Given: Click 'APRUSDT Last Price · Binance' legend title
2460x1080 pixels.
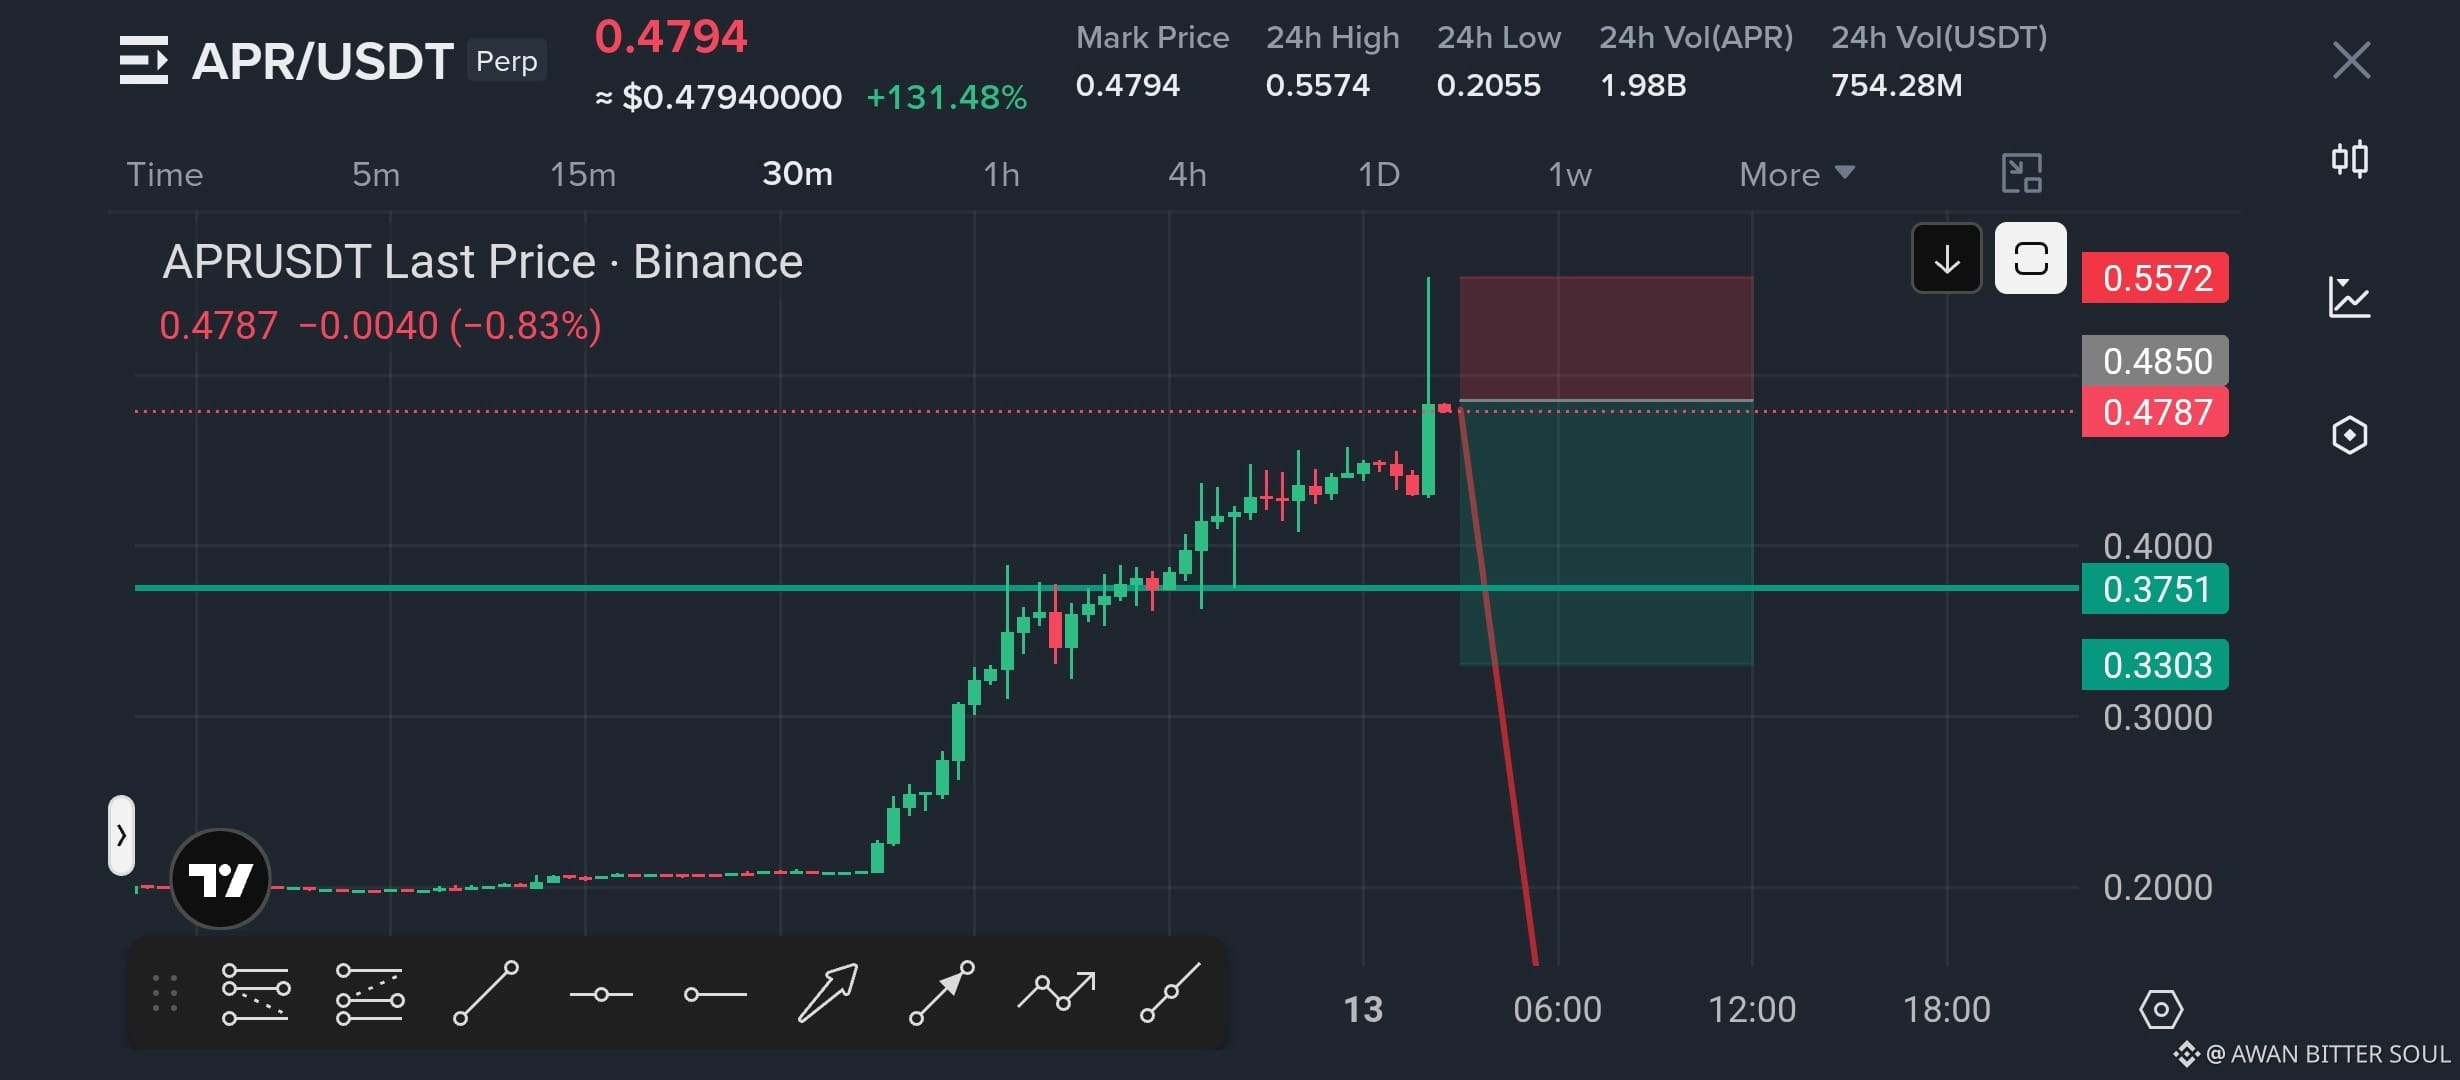Looking at the screenshot, I should point(482,262).
